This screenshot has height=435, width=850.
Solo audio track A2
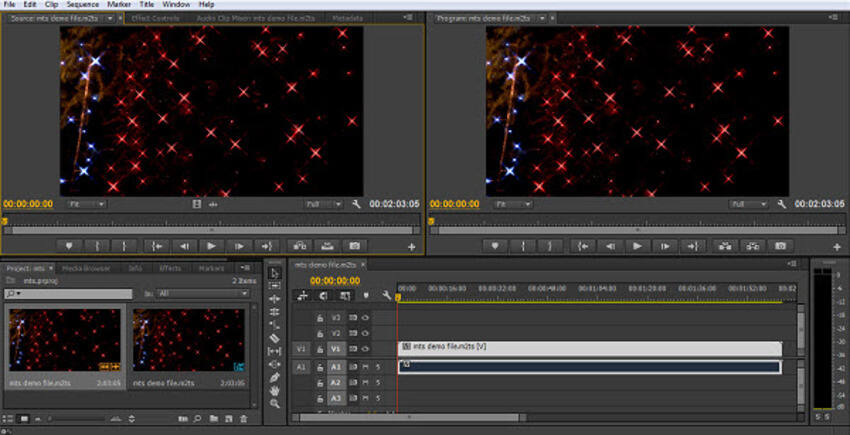pos(378,382)
